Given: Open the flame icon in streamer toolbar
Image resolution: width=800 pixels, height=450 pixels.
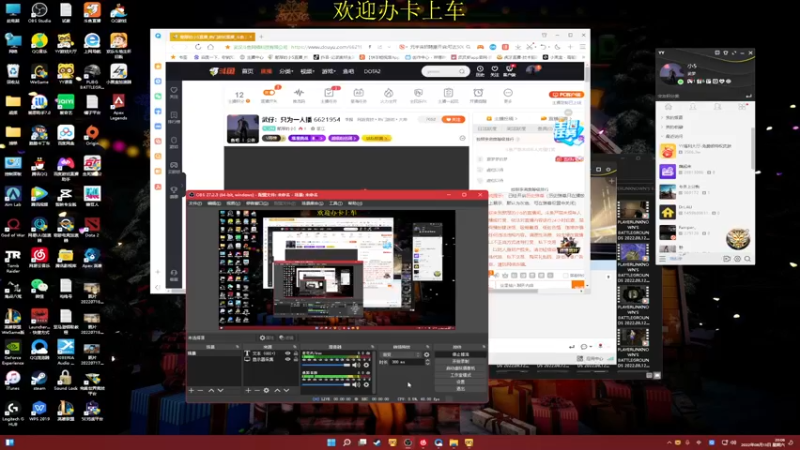Looking at the screenshot, I should (388, 95).
